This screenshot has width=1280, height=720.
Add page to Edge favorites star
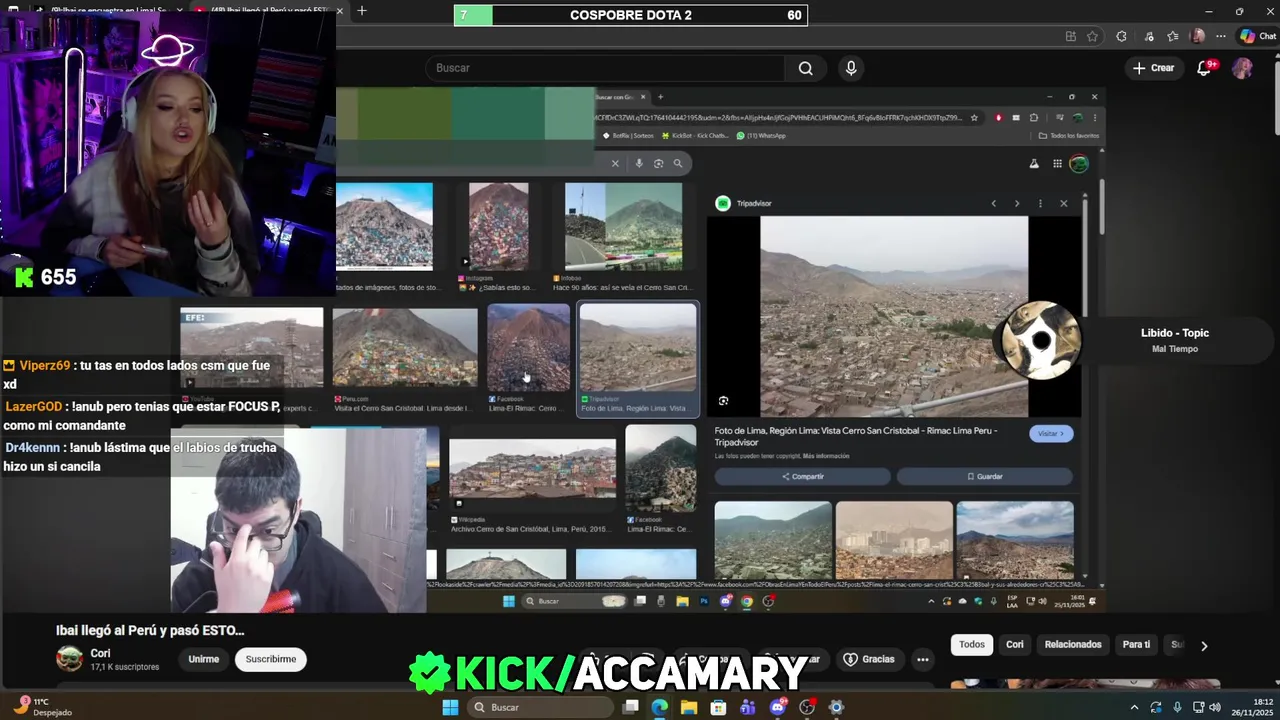pos(1092,36)
